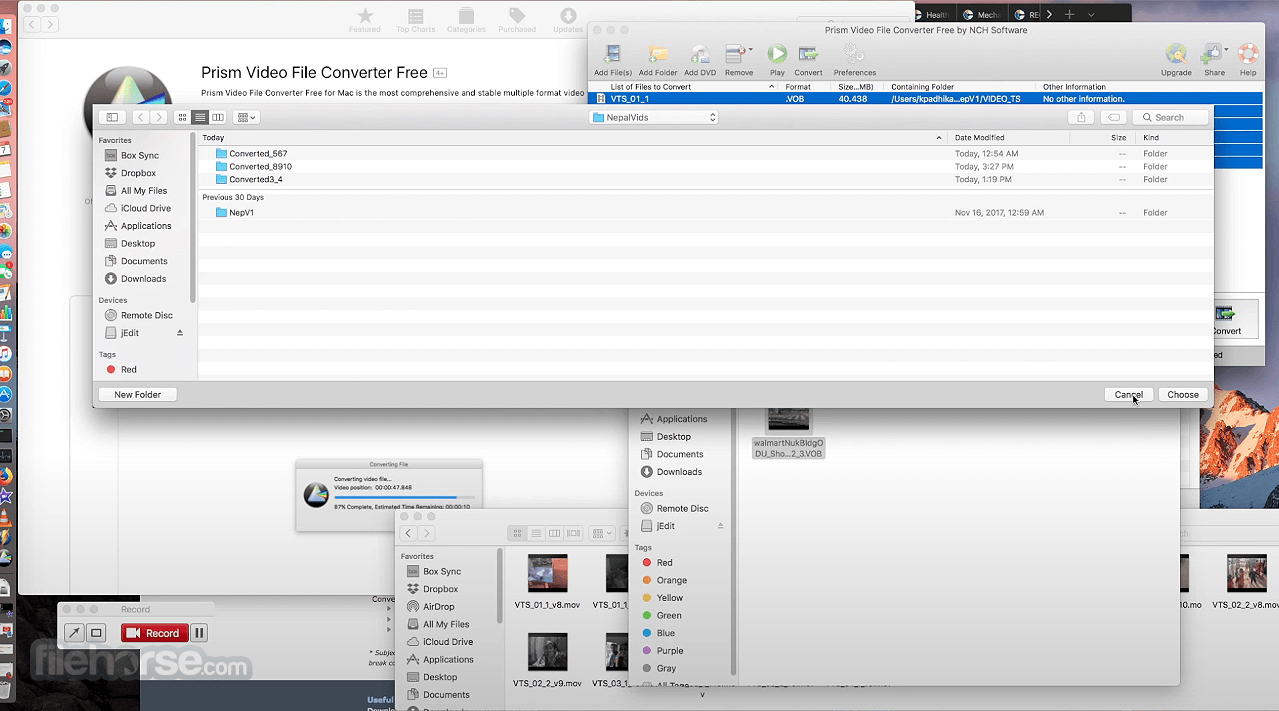Open Preferences in Prism toolbar
The image size is (1279, 711).
tap(854, 60)
